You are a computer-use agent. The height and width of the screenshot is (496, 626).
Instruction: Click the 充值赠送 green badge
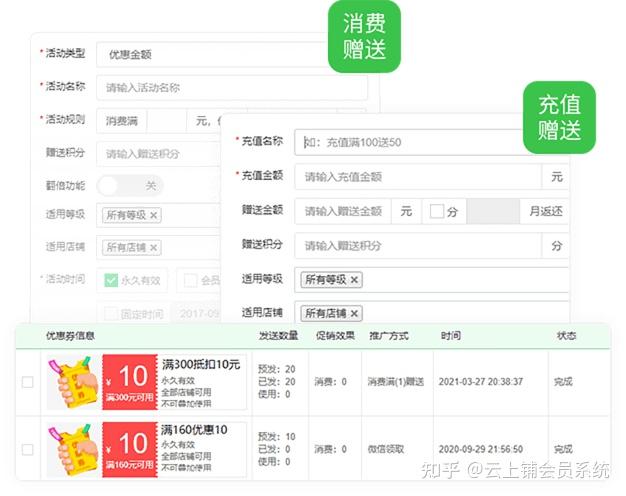coord(559,117)
